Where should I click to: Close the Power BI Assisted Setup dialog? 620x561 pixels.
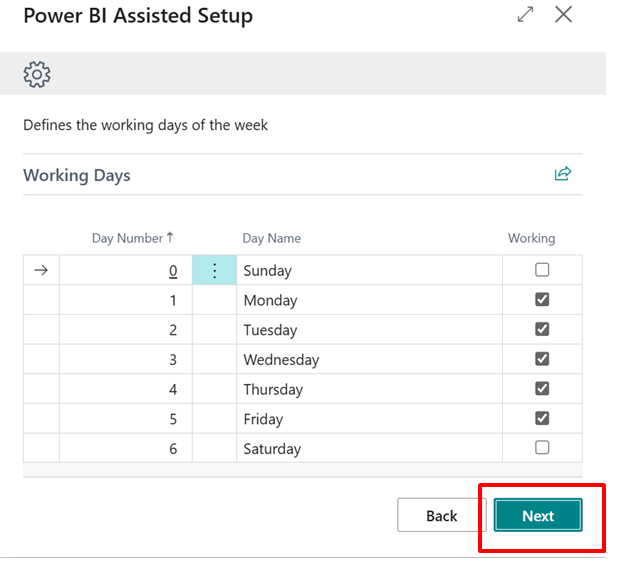point(563,15)
